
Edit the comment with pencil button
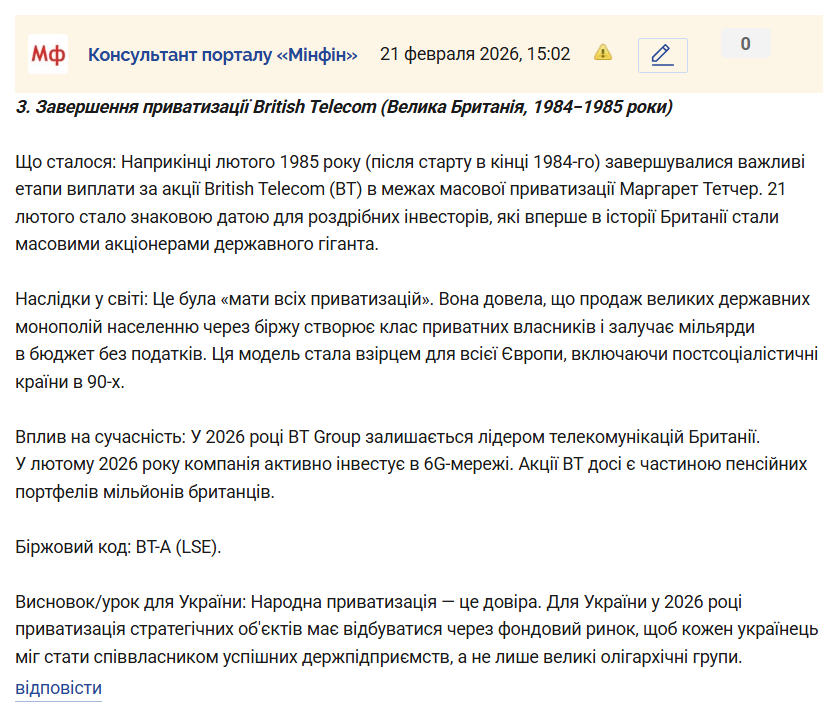pos(662,55)
